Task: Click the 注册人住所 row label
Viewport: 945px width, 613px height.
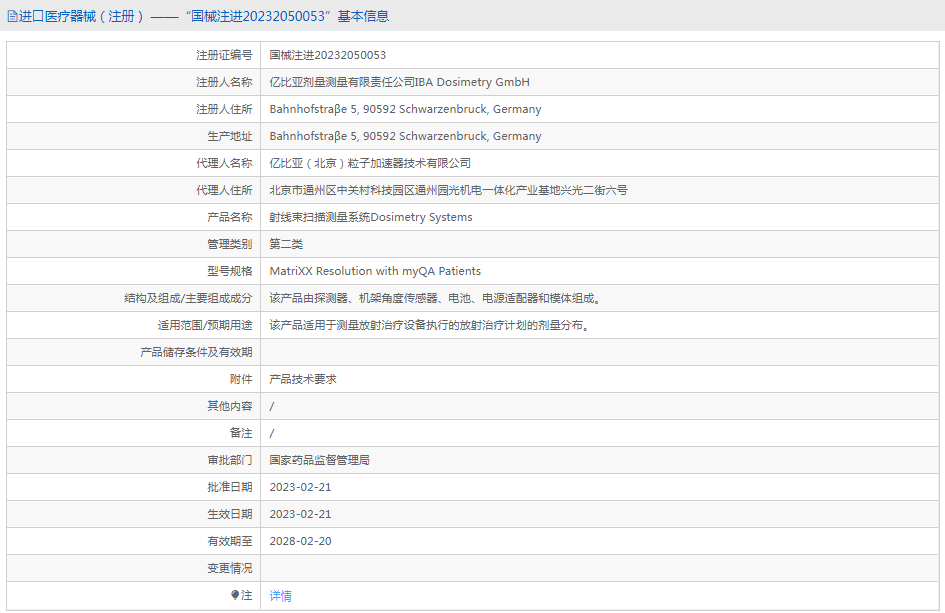Action: click(x=224, y=109)
